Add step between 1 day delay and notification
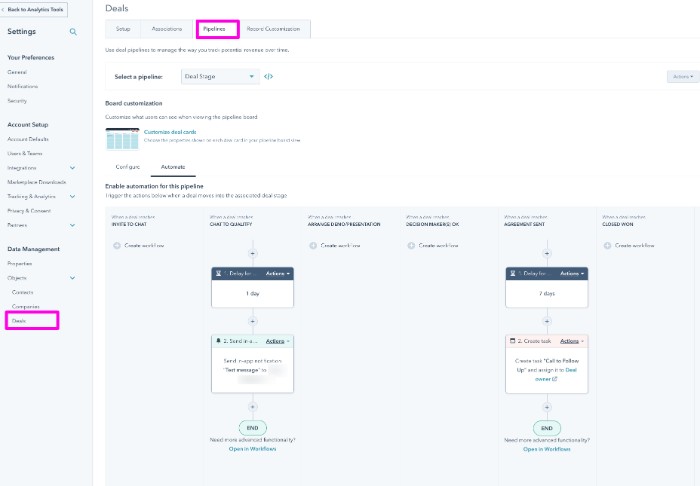This screenshot has width=700, height=486. [x=253, y=321]
